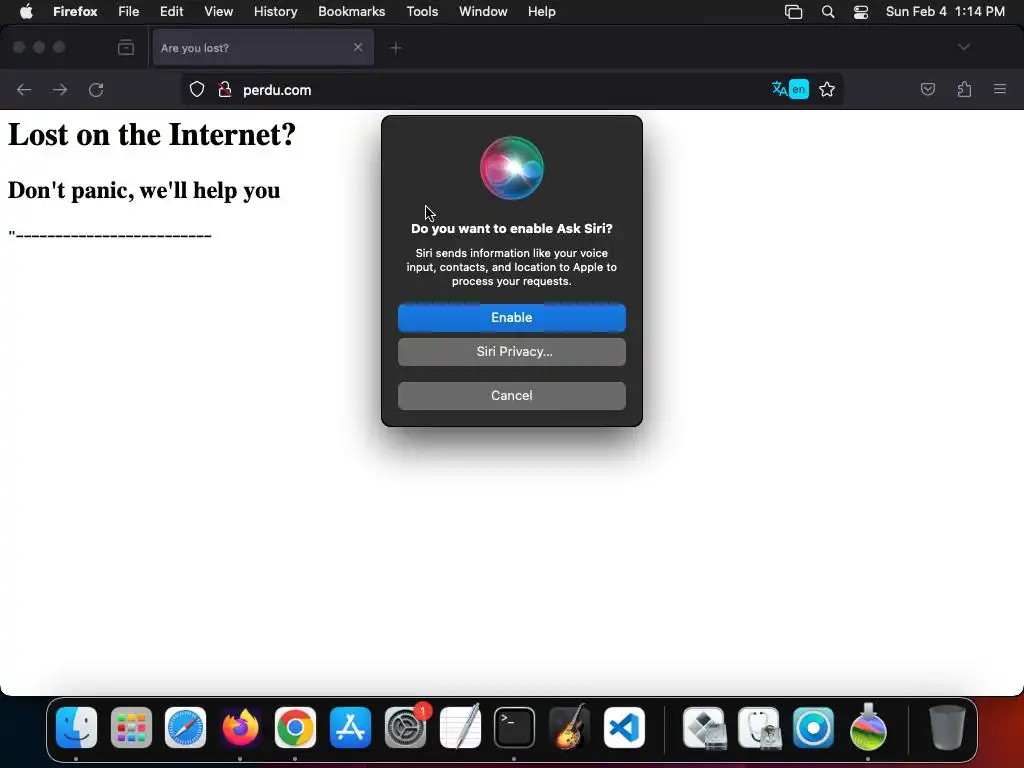Click the insecure connection padlock icon
Image resolution: width=1024 pixels, height=768 pixels.
pyautogui.click(x=225, y=89)
